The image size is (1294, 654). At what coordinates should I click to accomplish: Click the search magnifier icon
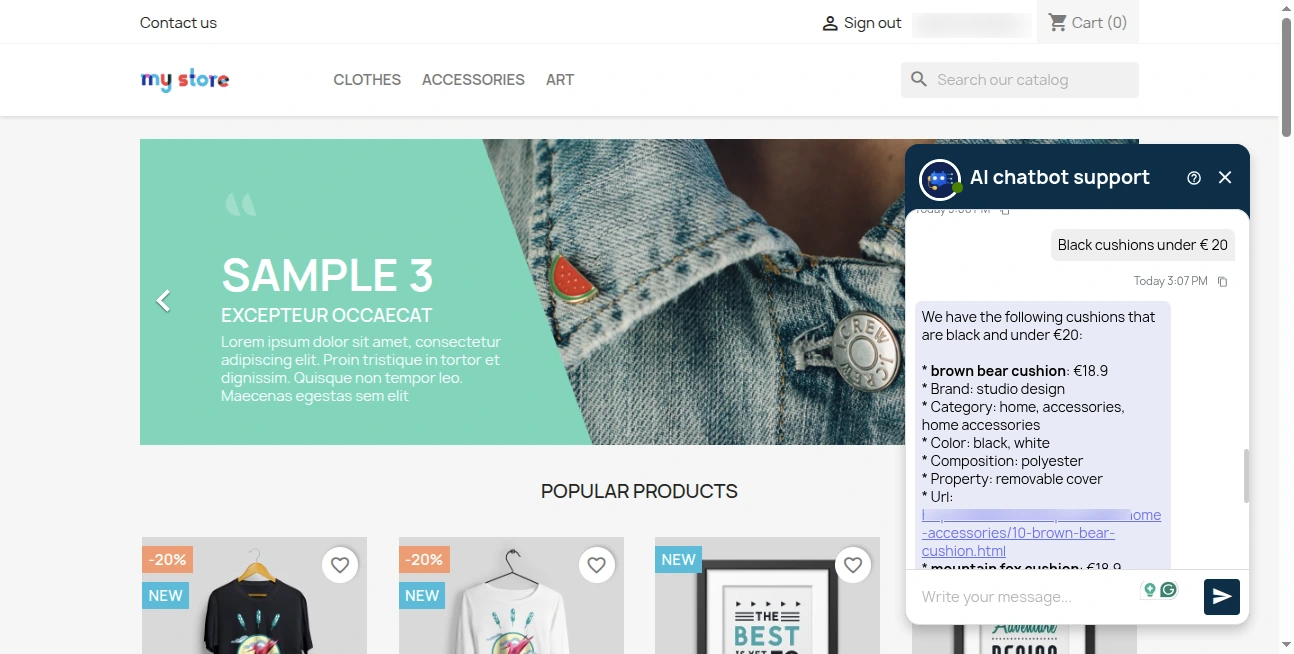click(x=919, y=80)
